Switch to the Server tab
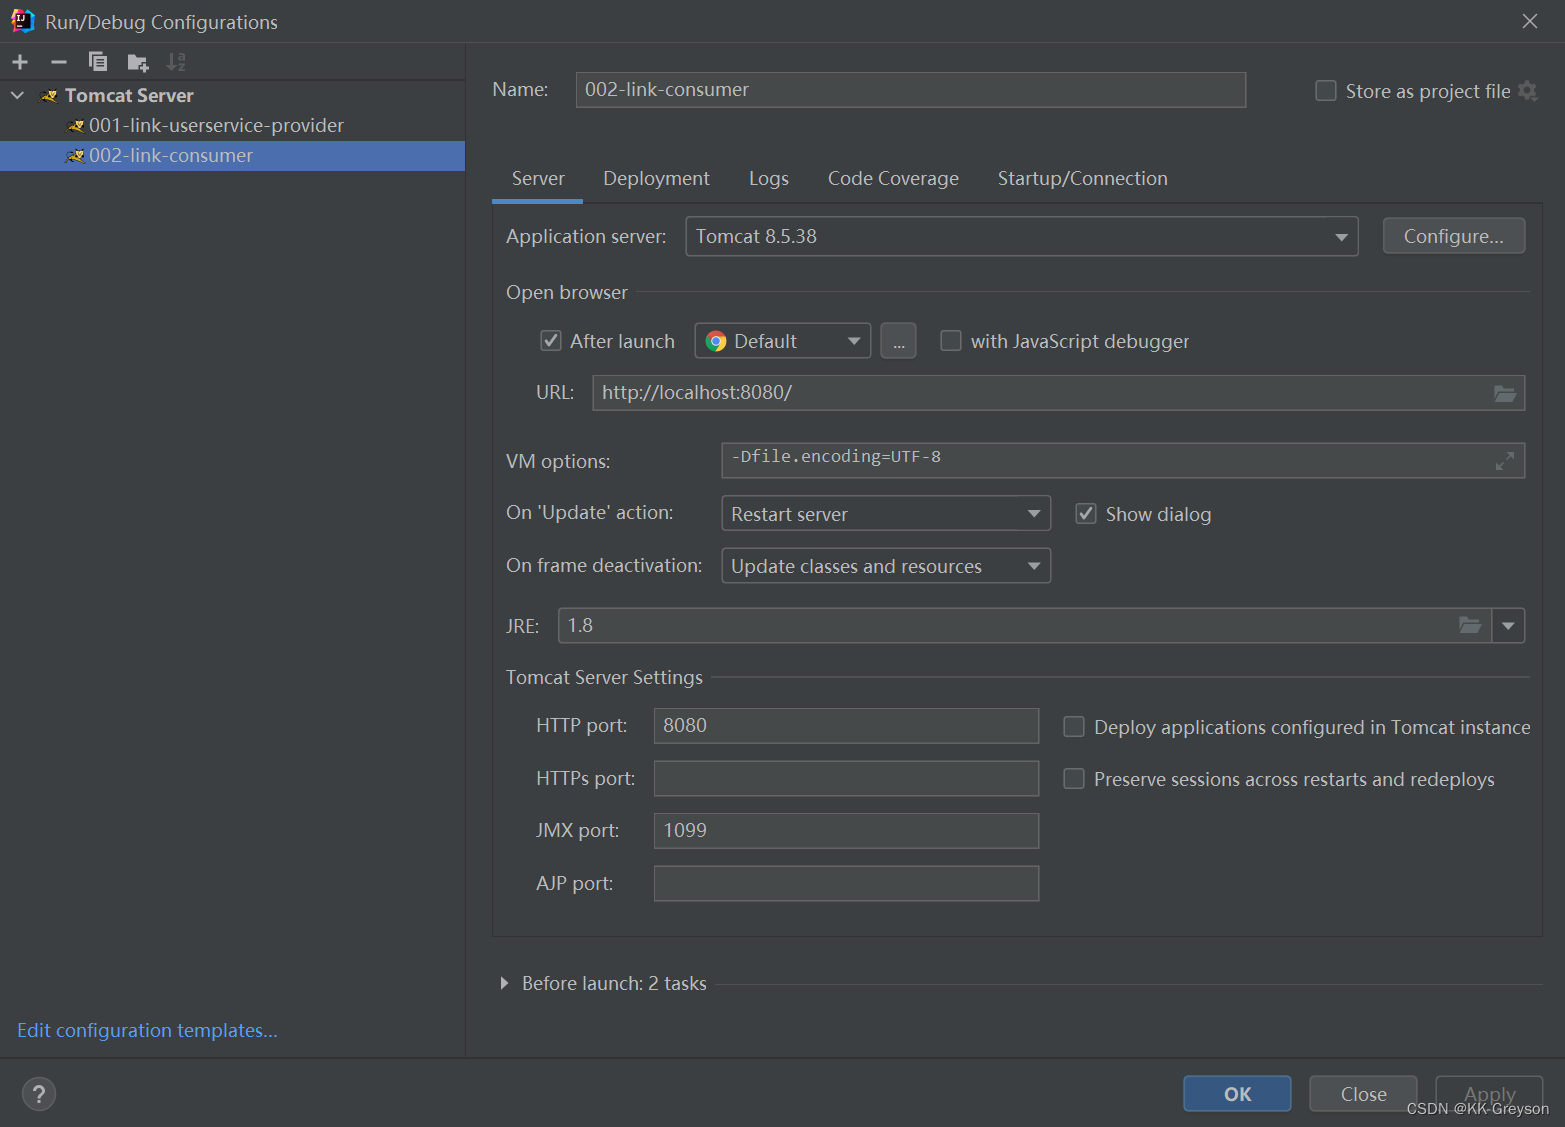This screenshot has width=1565, height=1127. pos(538,179)
